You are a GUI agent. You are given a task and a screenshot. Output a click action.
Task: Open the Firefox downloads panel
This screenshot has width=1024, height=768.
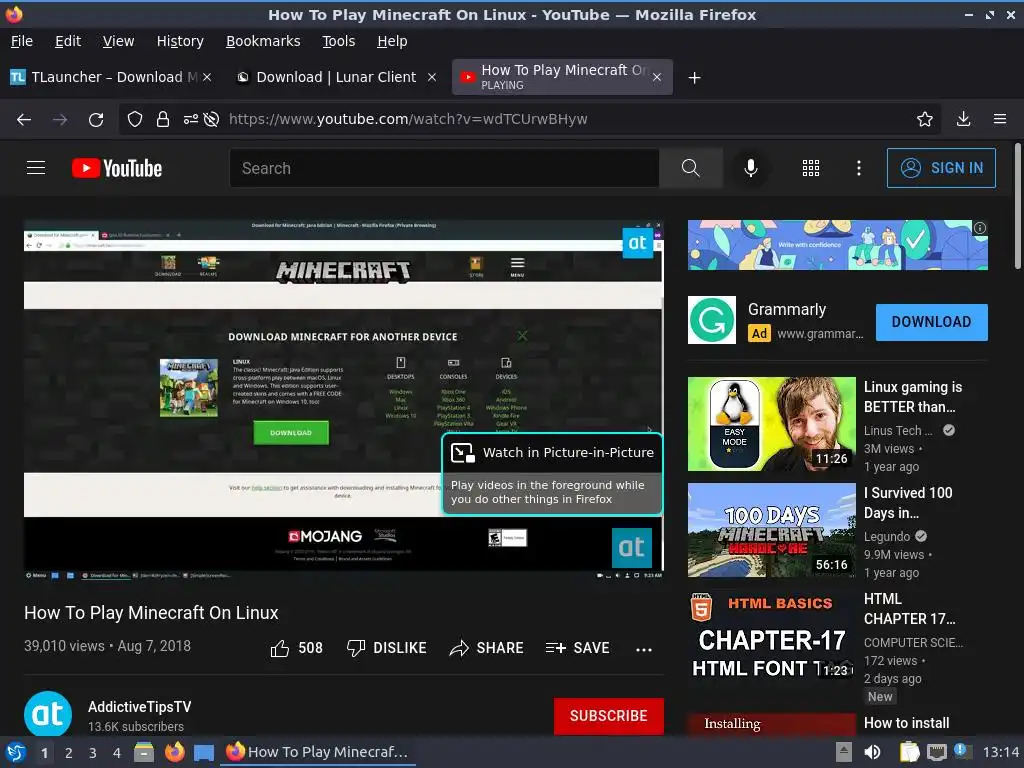[963, 120]
